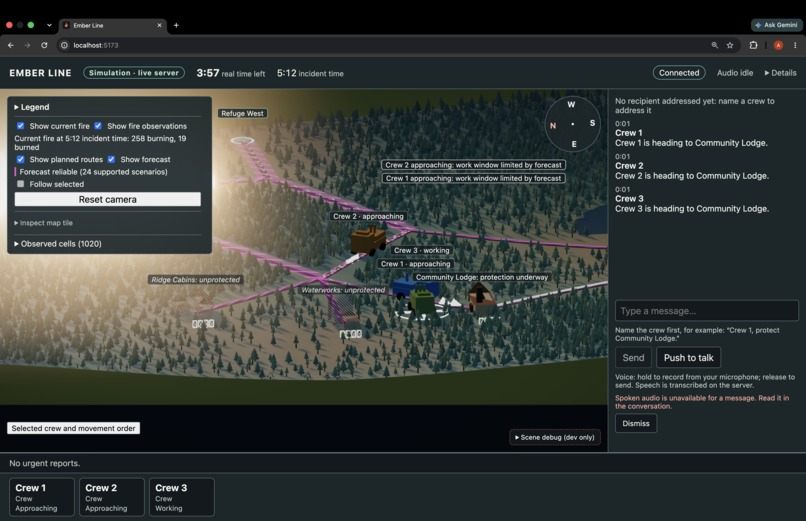
Task: Toggle Show planned routes checkbox
Action: (21, 159)
